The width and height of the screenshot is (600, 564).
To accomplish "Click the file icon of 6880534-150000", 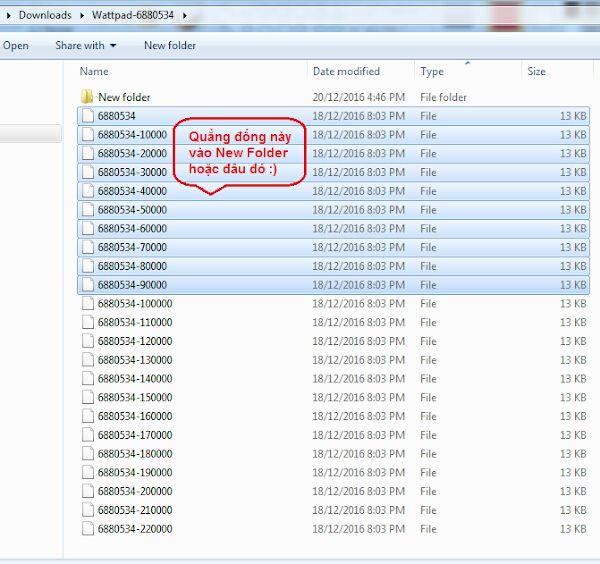I will click(x=88, y=398).
